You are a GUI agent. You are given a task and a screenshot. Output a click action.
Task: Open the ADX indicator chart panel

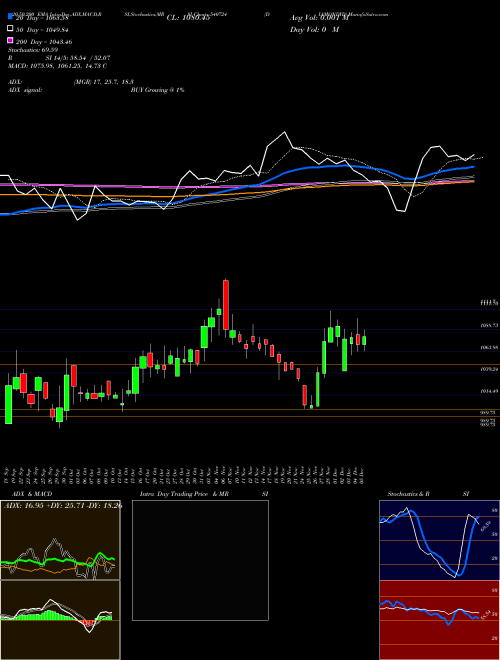[x=60, y=540]
